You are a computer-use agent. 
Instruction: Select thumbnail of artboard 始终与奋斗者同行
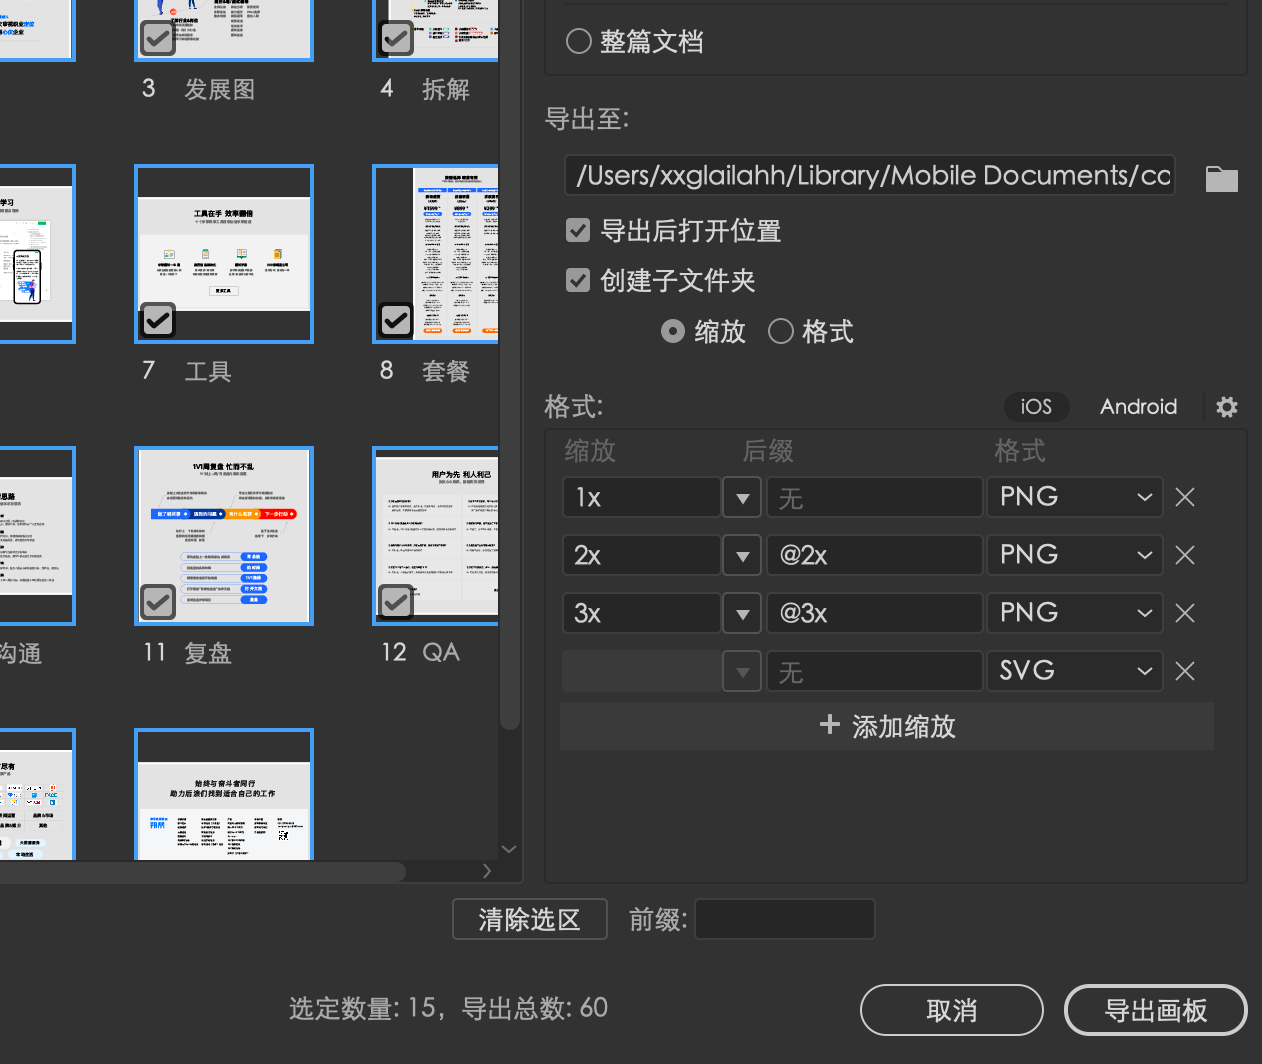click(224, 795)
